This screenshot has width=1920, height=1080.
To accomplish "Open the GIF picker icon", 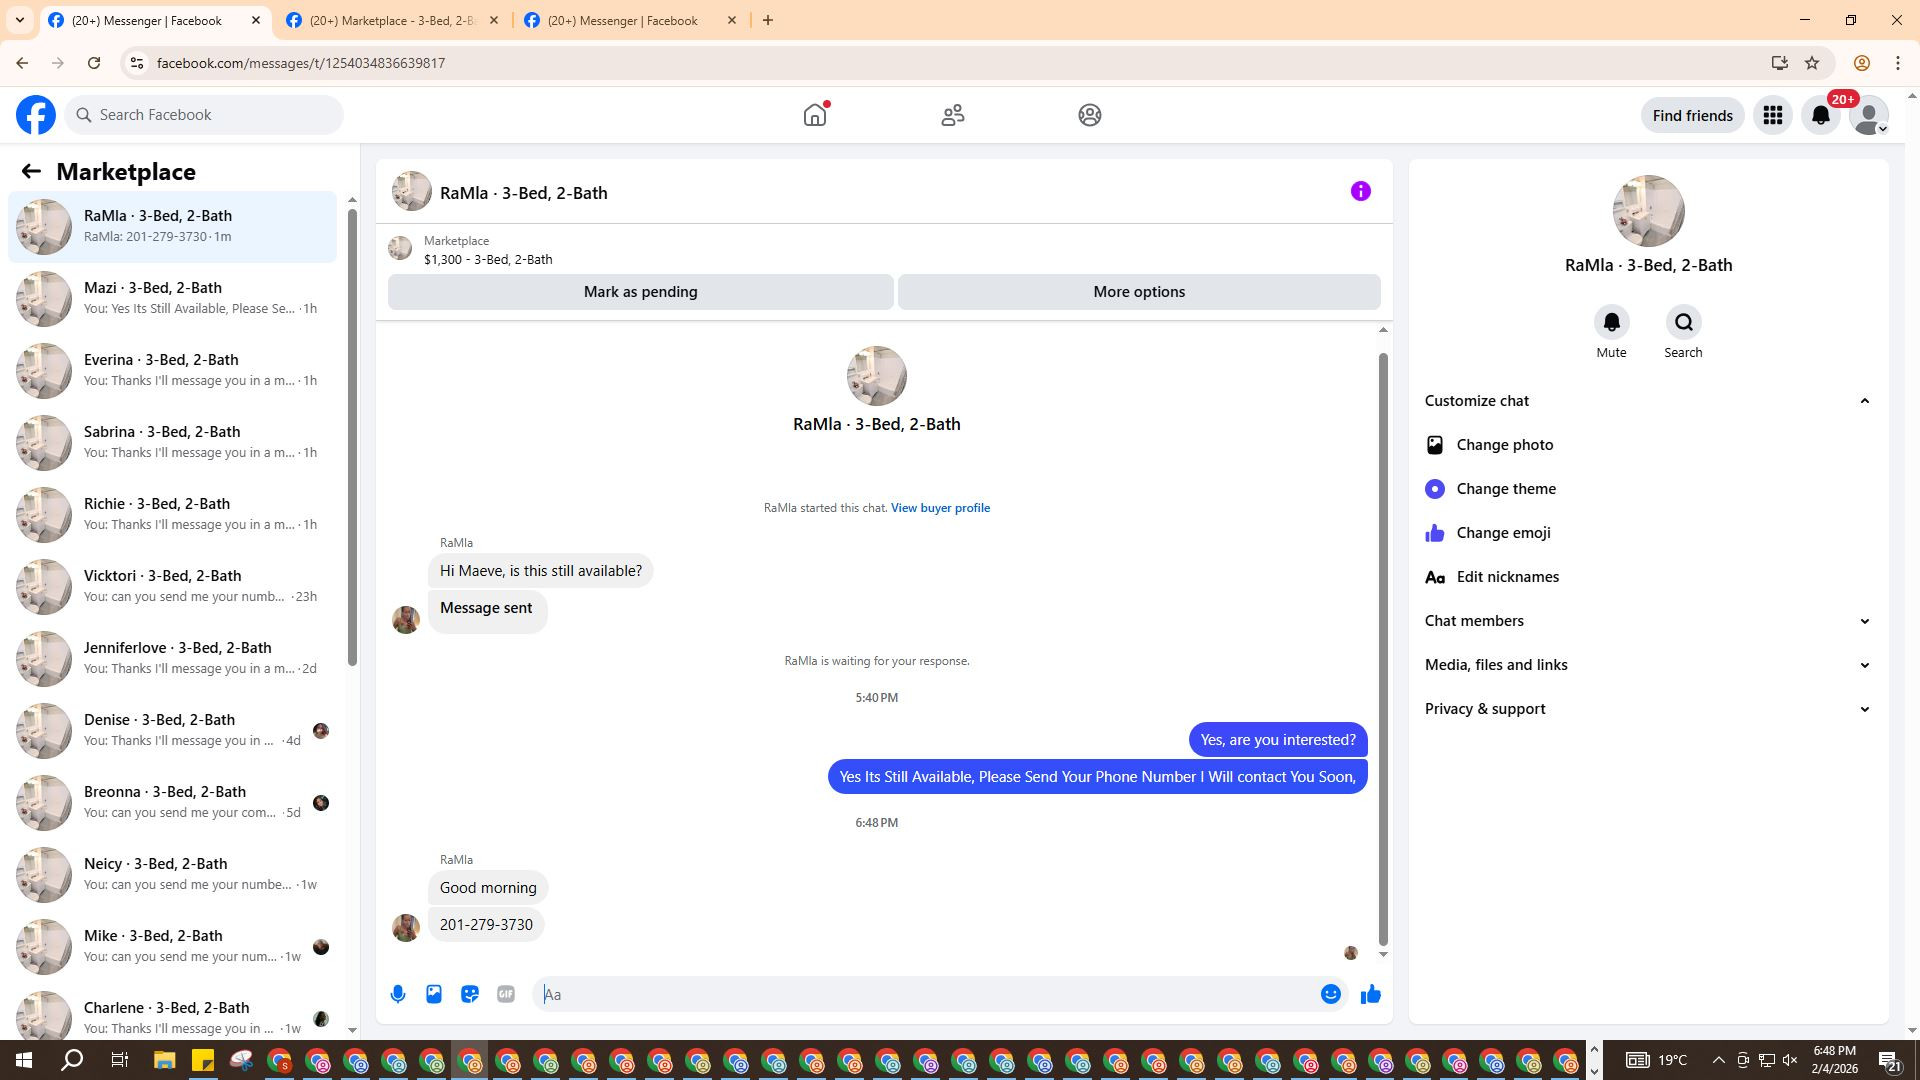I will pos(506,994).
